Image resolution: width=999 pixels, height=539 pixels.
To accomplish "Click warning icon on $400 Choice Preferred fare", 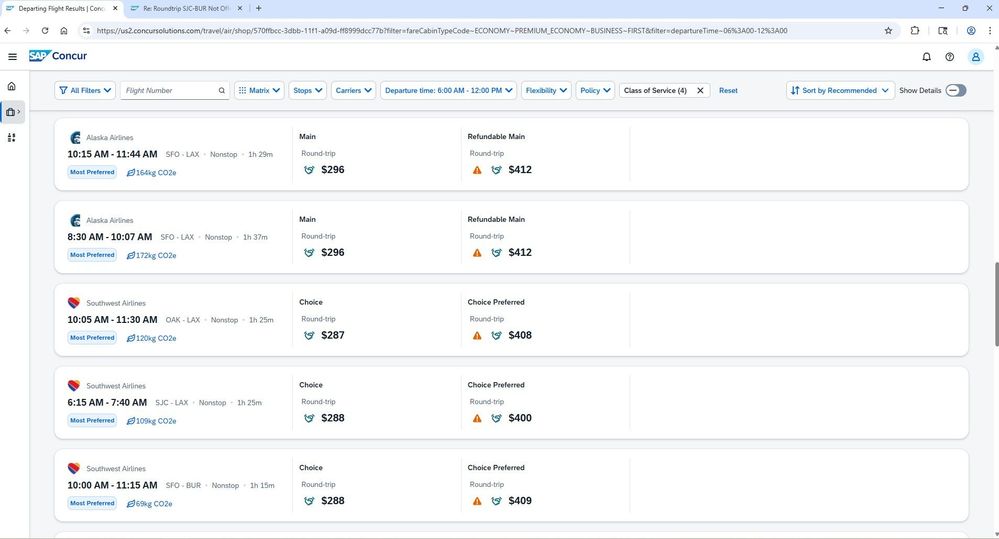I will (x=477, y=419).
